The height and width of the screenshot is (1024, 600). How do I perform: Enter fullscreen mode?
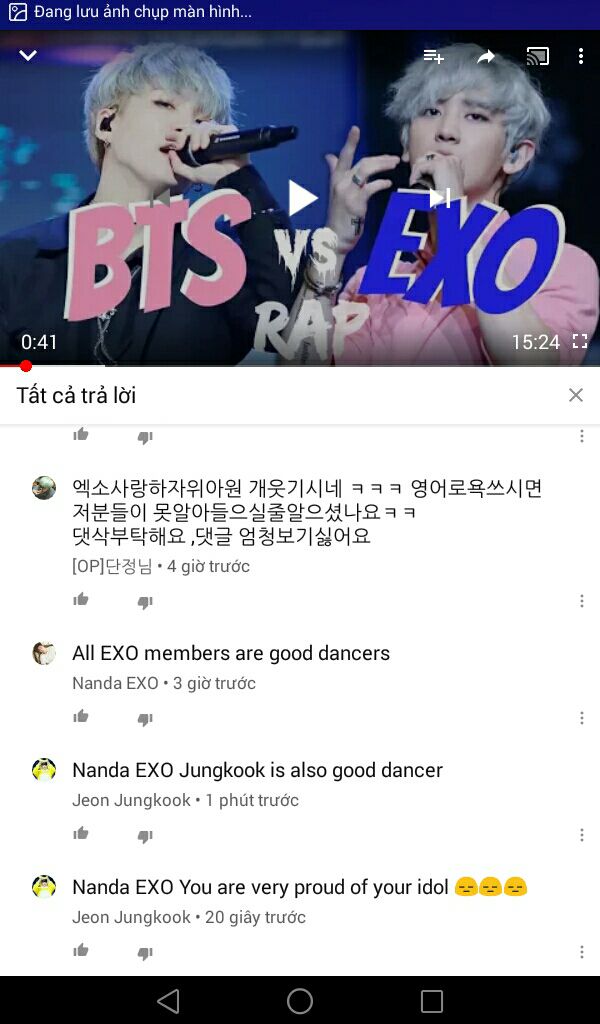click(580, 341)
